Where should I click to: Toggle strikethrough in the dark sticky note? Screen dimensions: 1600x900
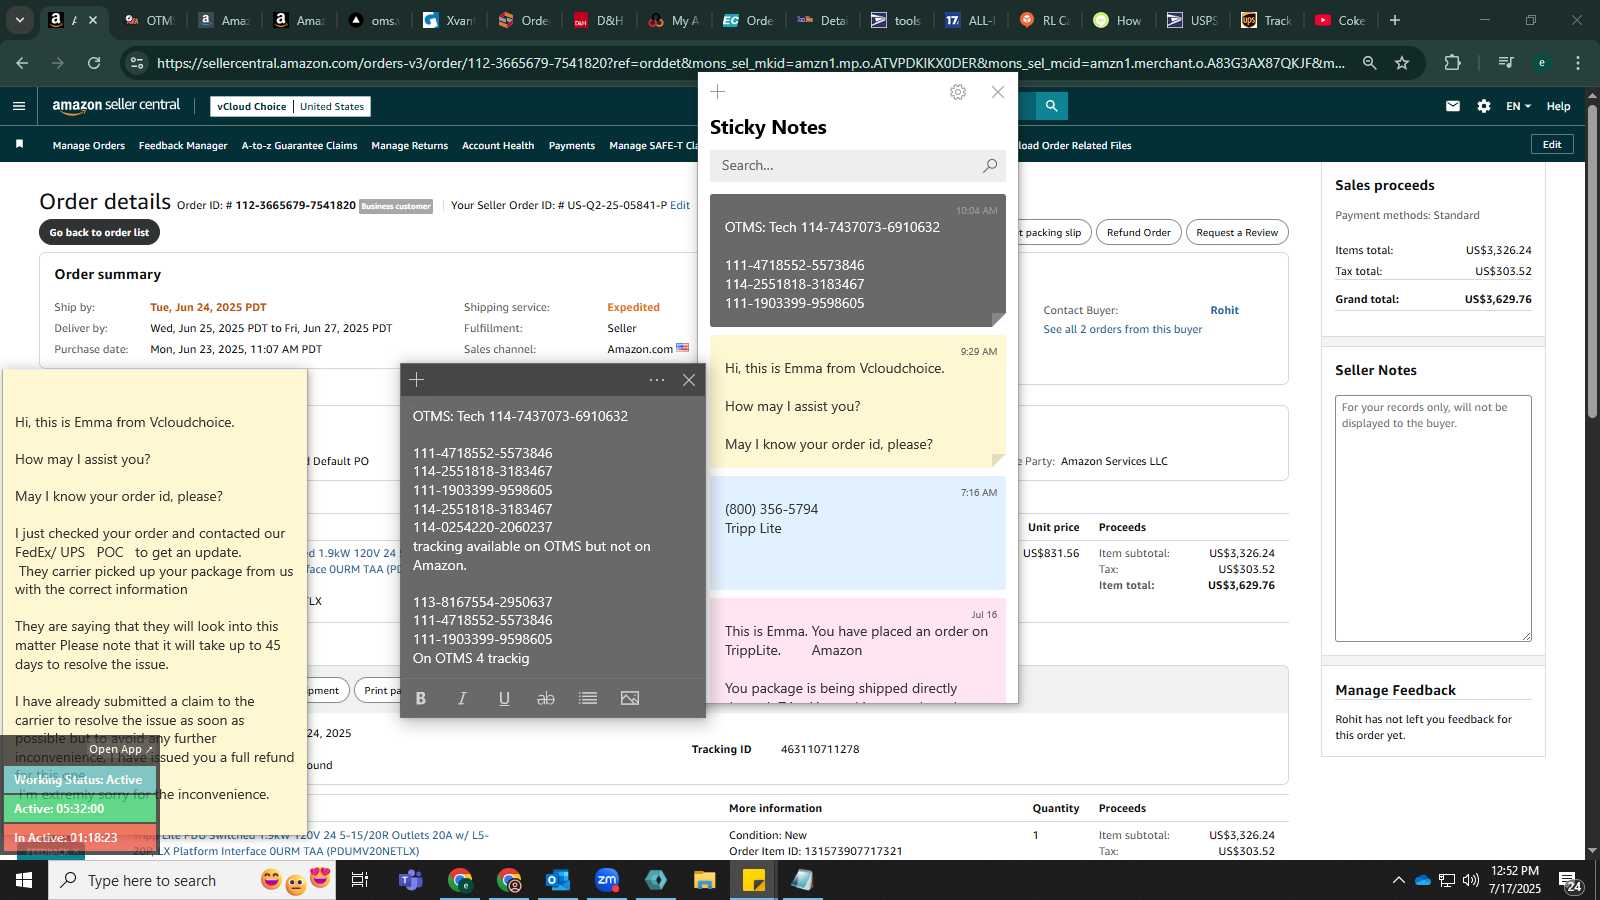click(x=546, y=698)
